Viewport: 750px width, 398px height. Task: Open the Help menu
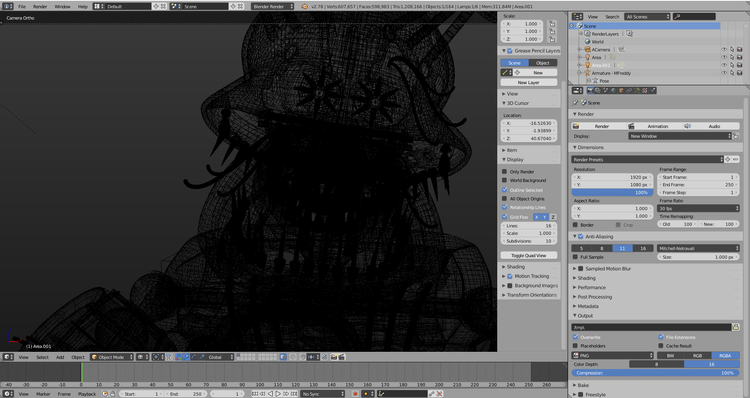click(83, 6)
